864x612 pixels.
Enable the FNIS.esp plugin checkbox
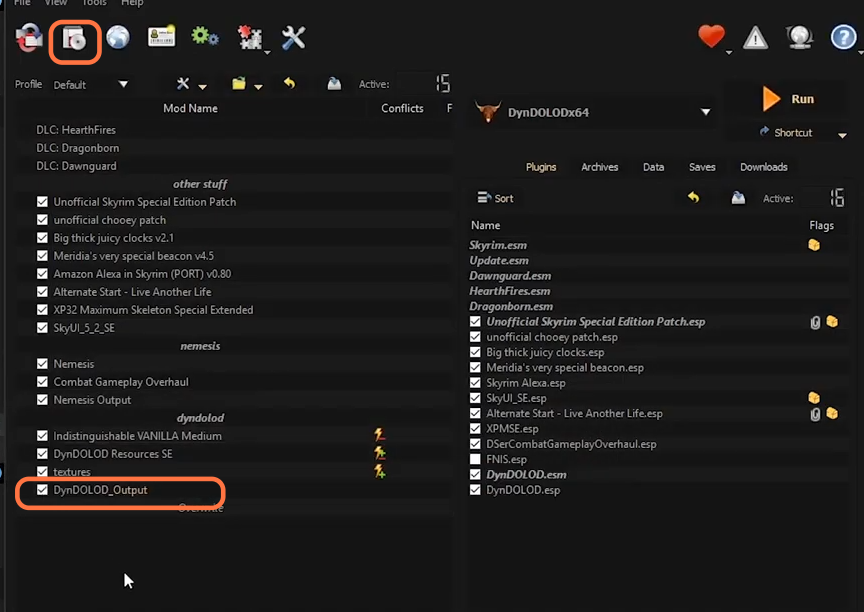(475, 459)
